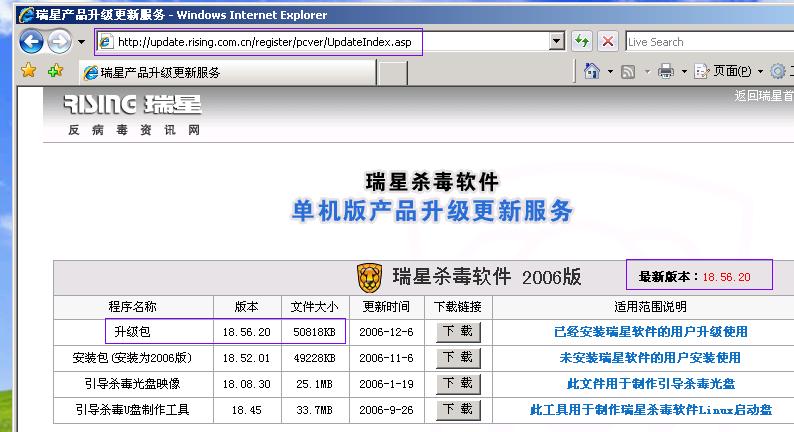Click the Back navigation arrow

tap(31, 42)
